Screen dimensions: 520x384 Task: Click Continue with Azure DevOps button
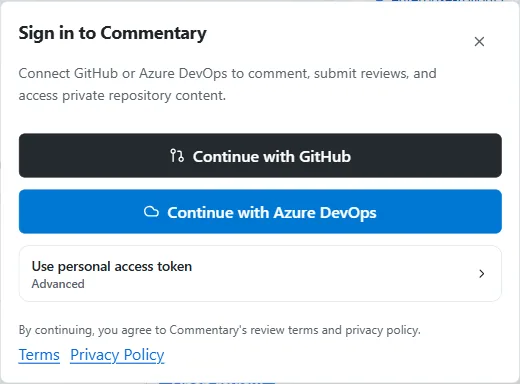[260, 211]
